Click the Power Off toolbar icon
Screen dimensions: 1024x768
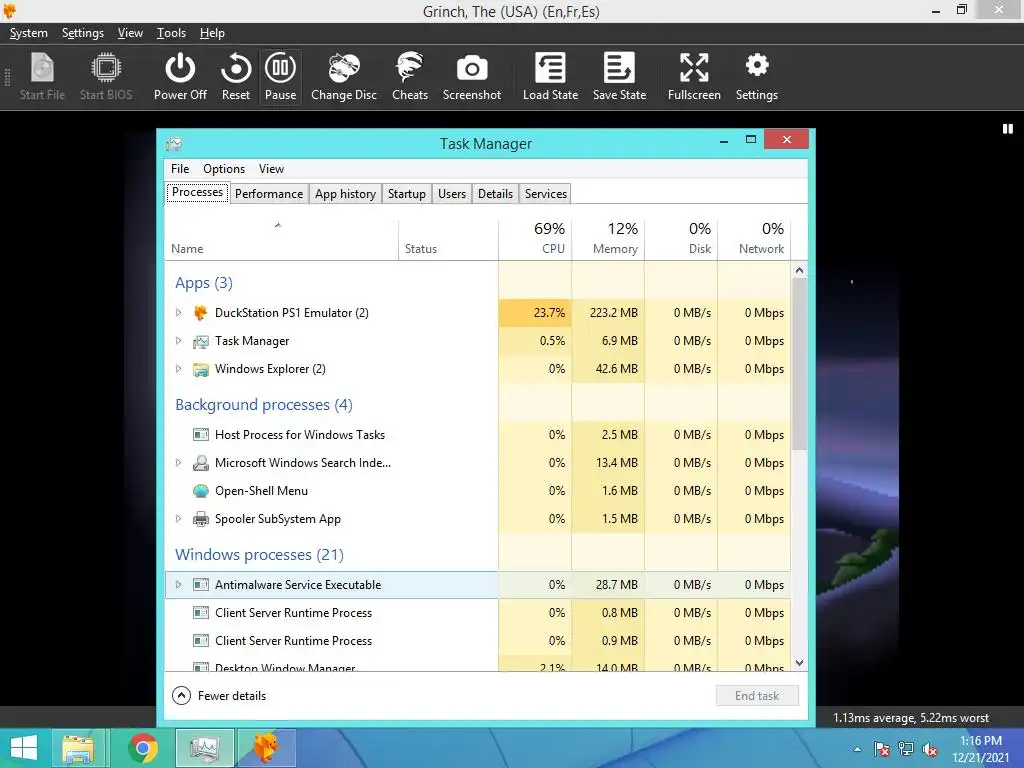click(180, 77)
